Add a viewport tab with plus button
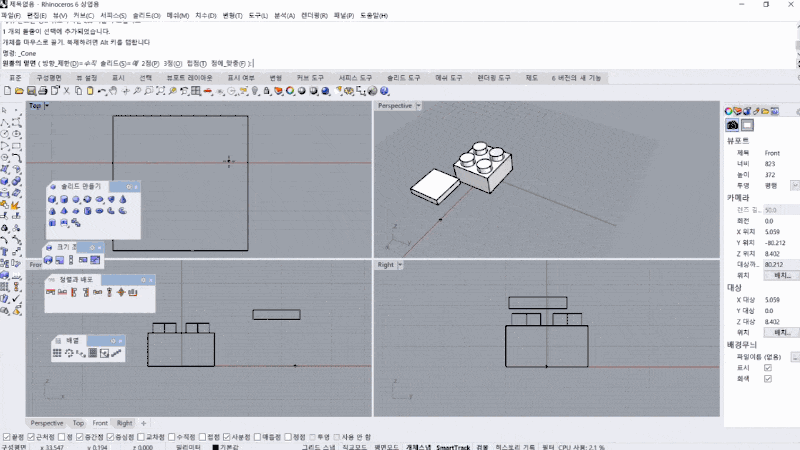800x450 pixels. 143,423
